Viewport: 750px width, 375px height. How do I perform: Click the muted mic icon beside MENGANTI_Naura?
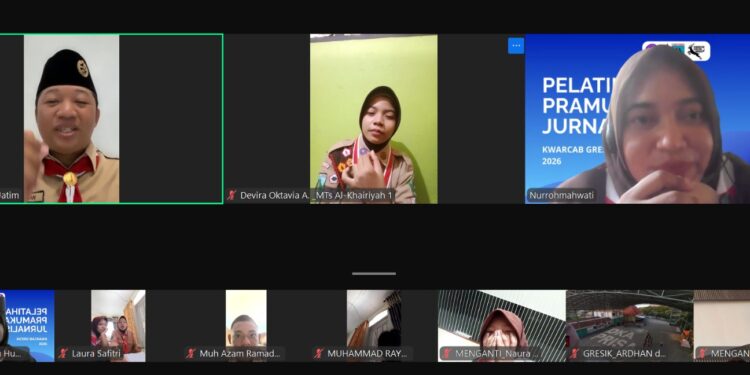(447, 353)
